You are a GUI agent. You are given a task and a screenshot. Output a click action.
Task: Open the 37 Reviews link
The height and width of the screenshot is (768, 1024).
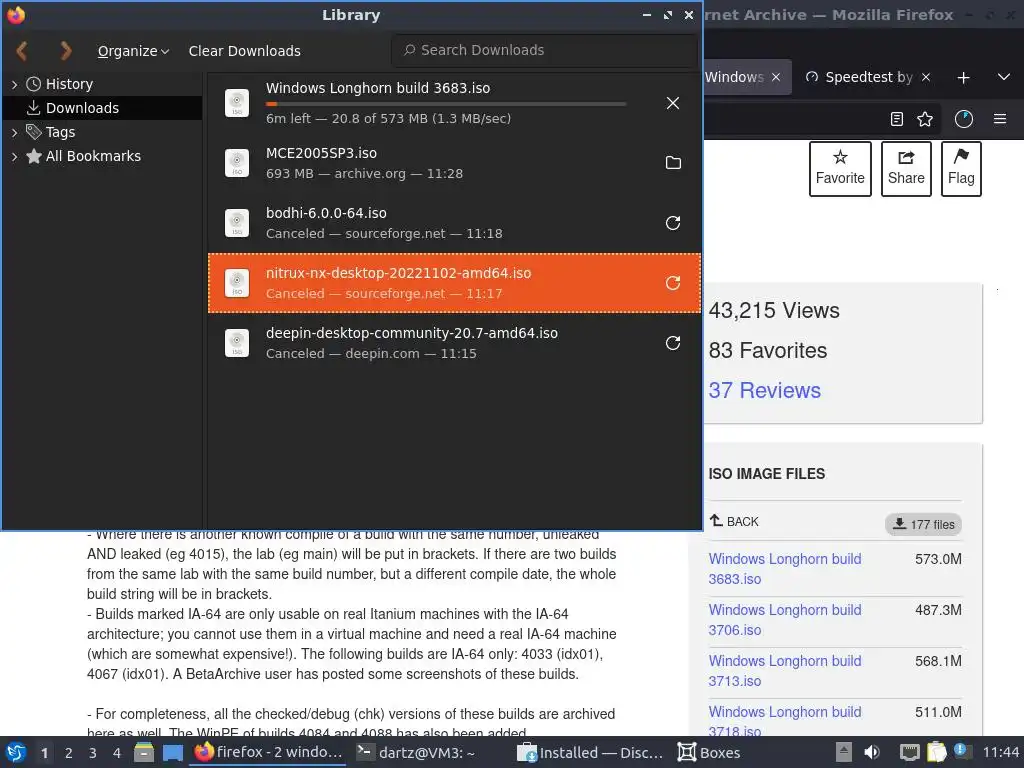click(x=764, y=391)
